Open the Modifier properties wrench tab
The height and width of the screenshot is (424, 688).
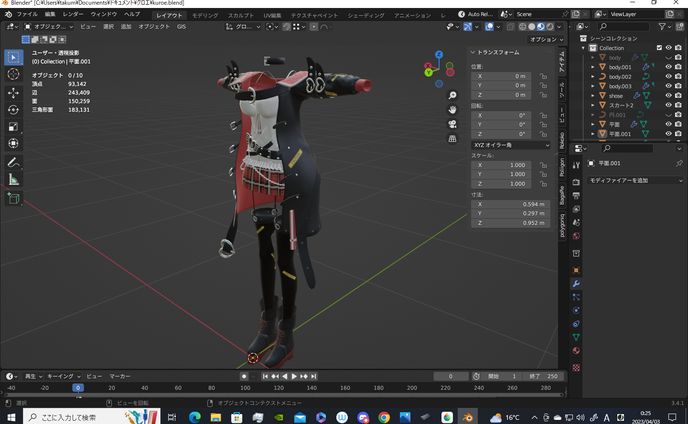pos(576,284)
